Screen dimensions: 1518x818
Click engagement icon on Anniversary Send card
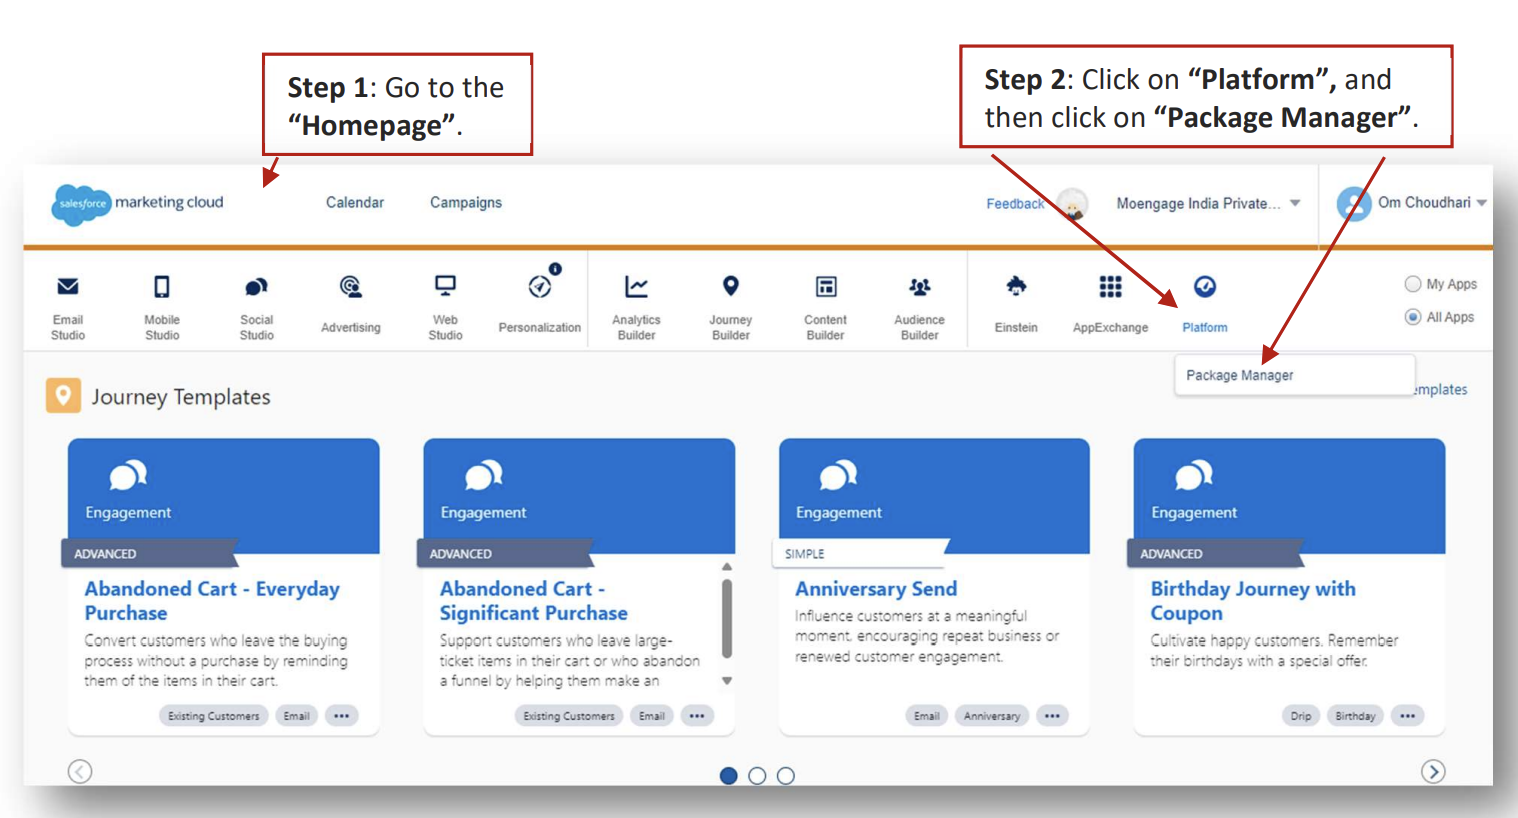click(x=838, y=475)
